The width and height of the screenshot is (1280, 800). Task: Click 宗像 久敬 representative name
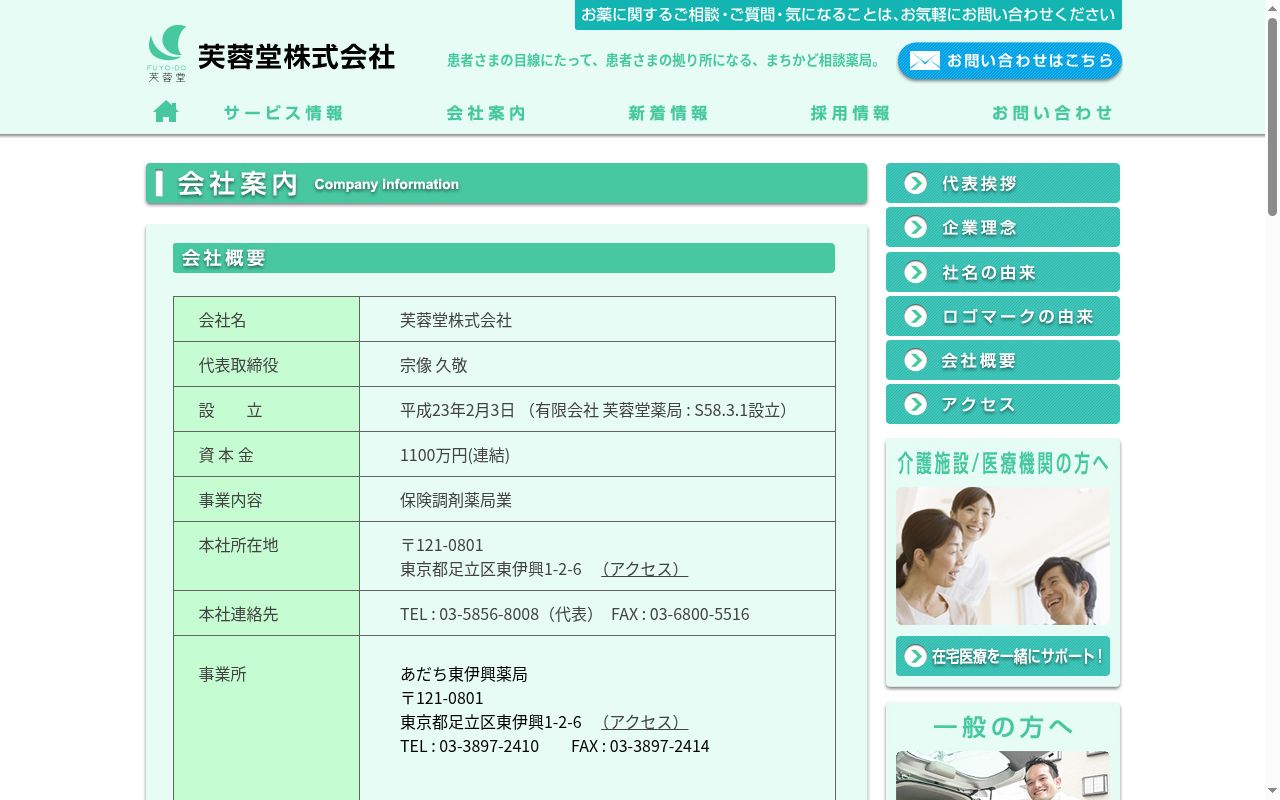(434, 365)
